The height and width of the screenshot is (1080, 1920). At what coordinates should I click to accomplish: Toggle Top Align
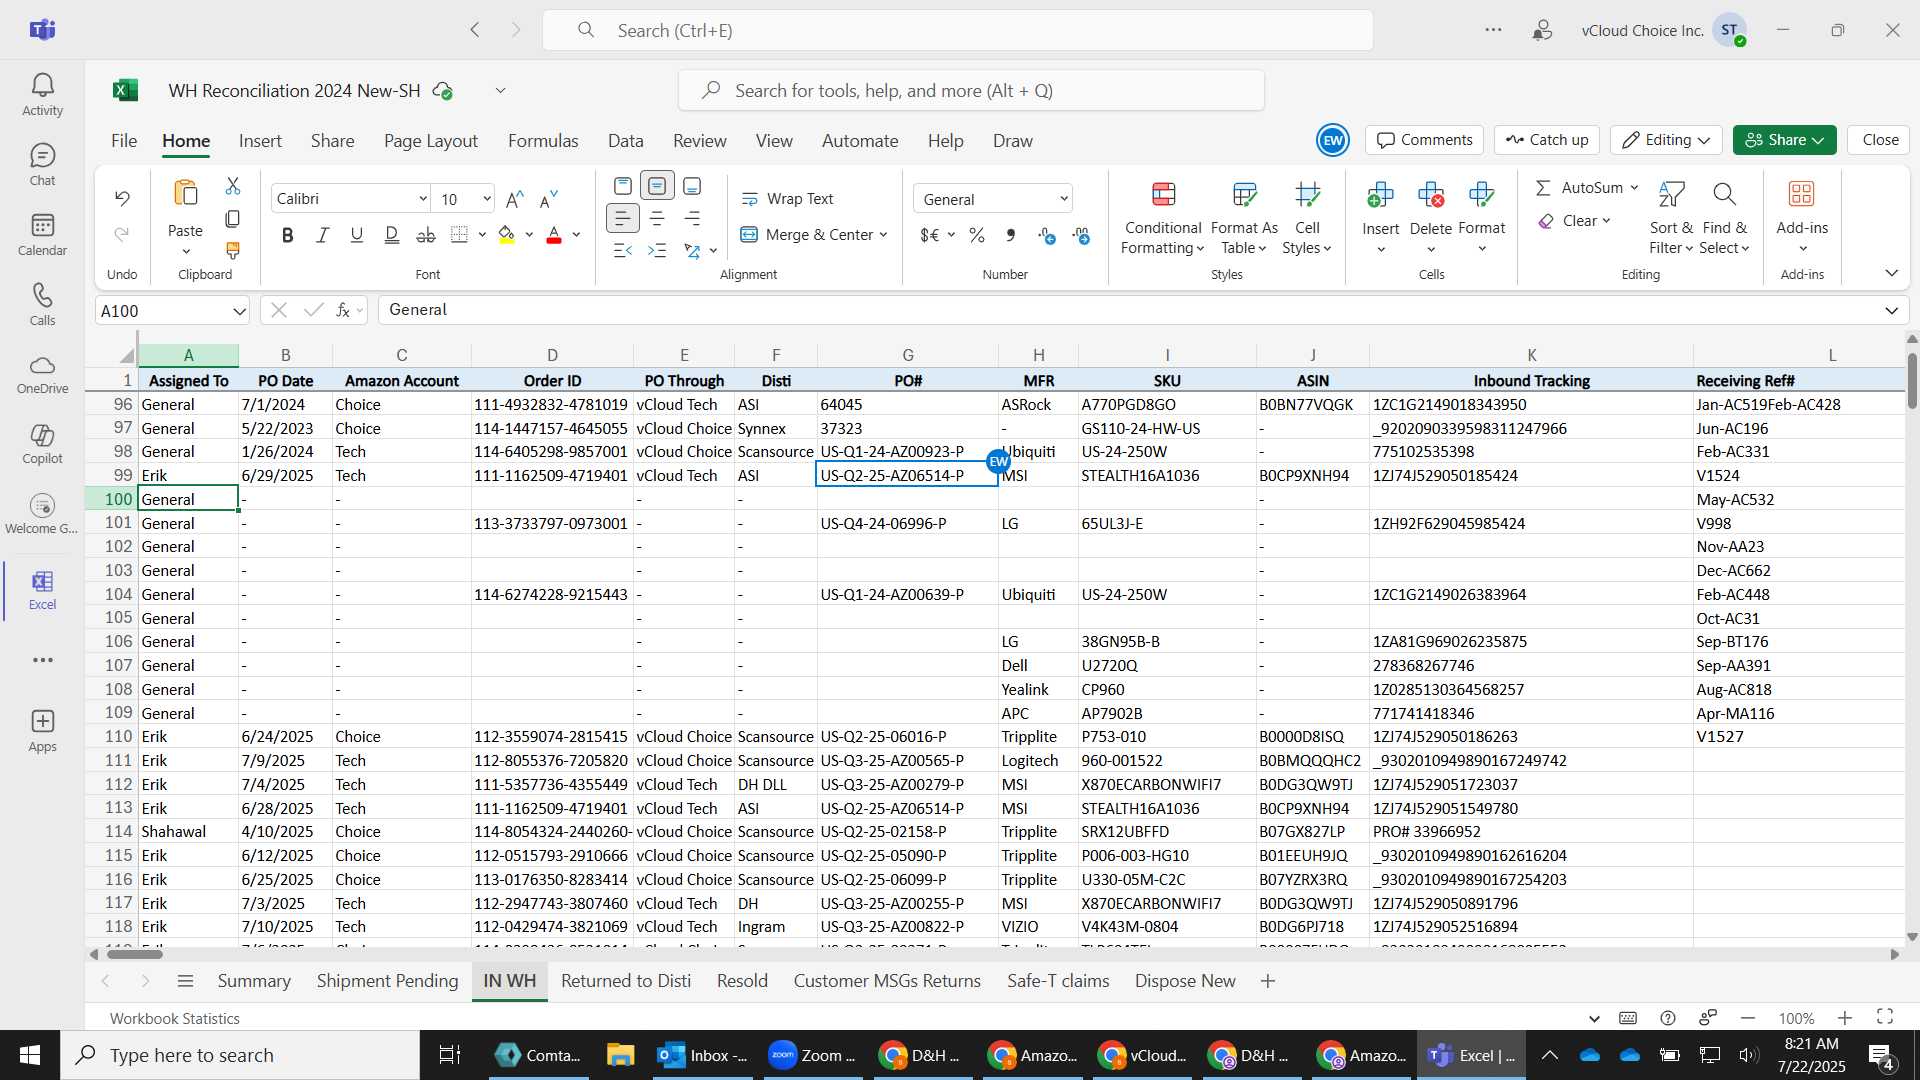tap(622, 186)
